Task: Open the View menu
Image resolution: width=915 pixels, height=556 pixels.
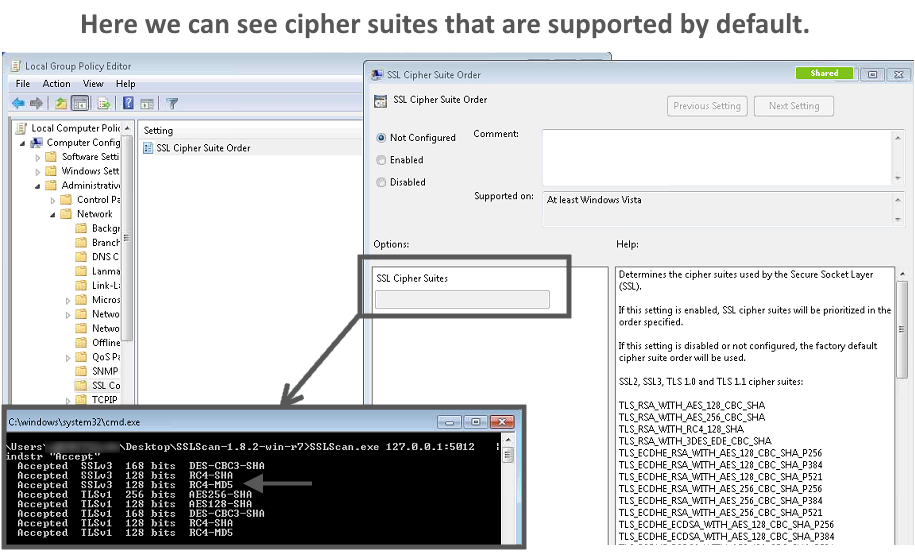Action: [x=93, y=84]
